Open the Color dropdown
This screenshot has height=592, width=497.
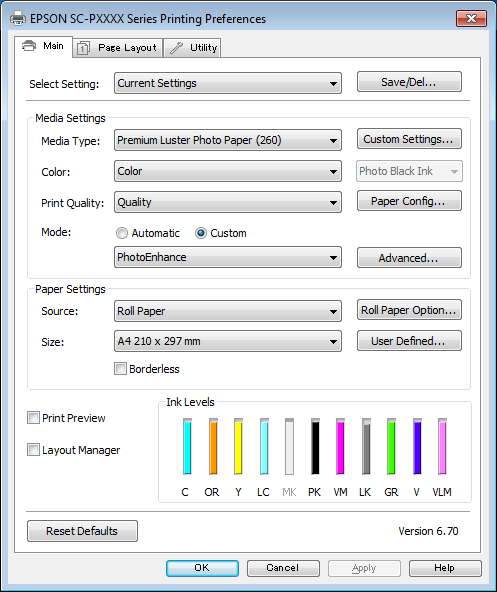pos(228,171)
